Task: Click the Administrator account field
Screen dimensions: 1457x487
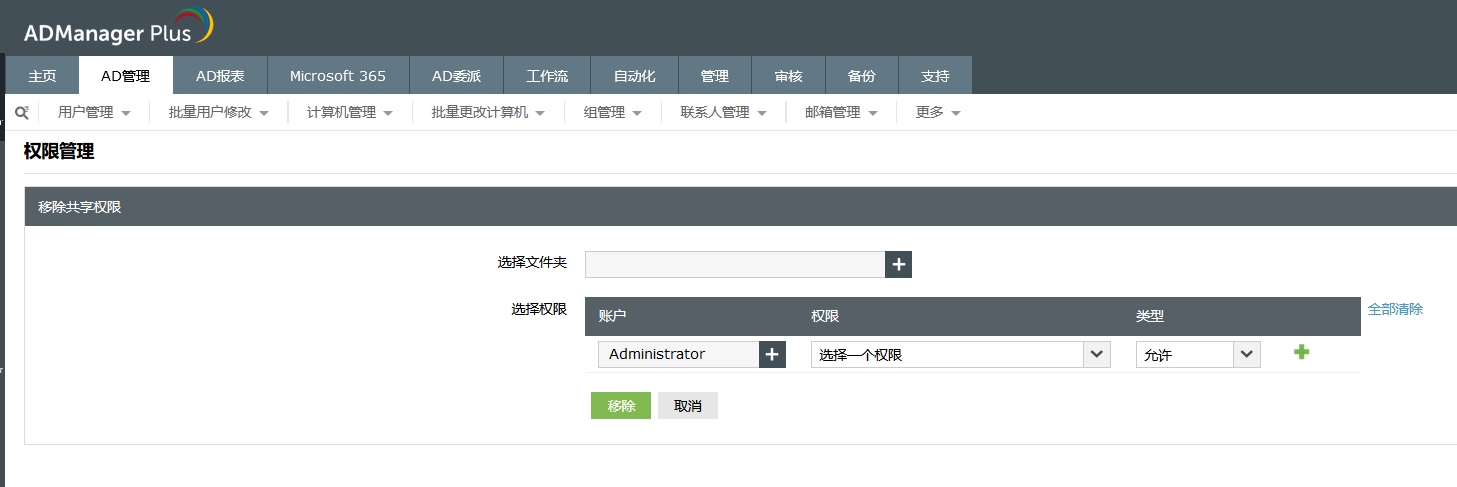Action: click(678, 354)
